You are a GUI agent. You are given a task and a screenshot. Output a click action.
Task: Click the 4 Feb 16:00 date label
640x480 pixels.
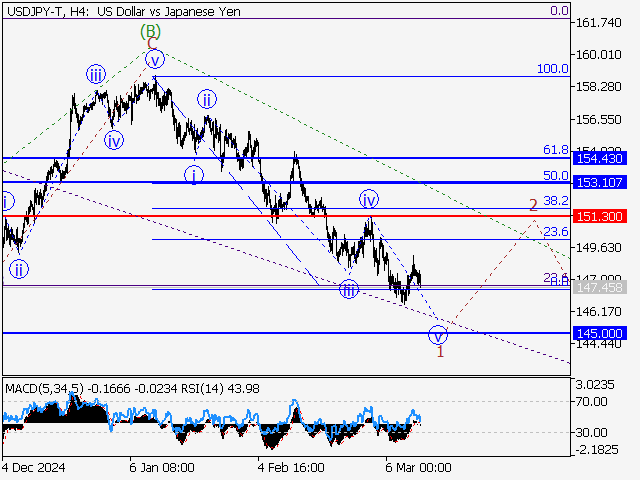pos(291,467)
